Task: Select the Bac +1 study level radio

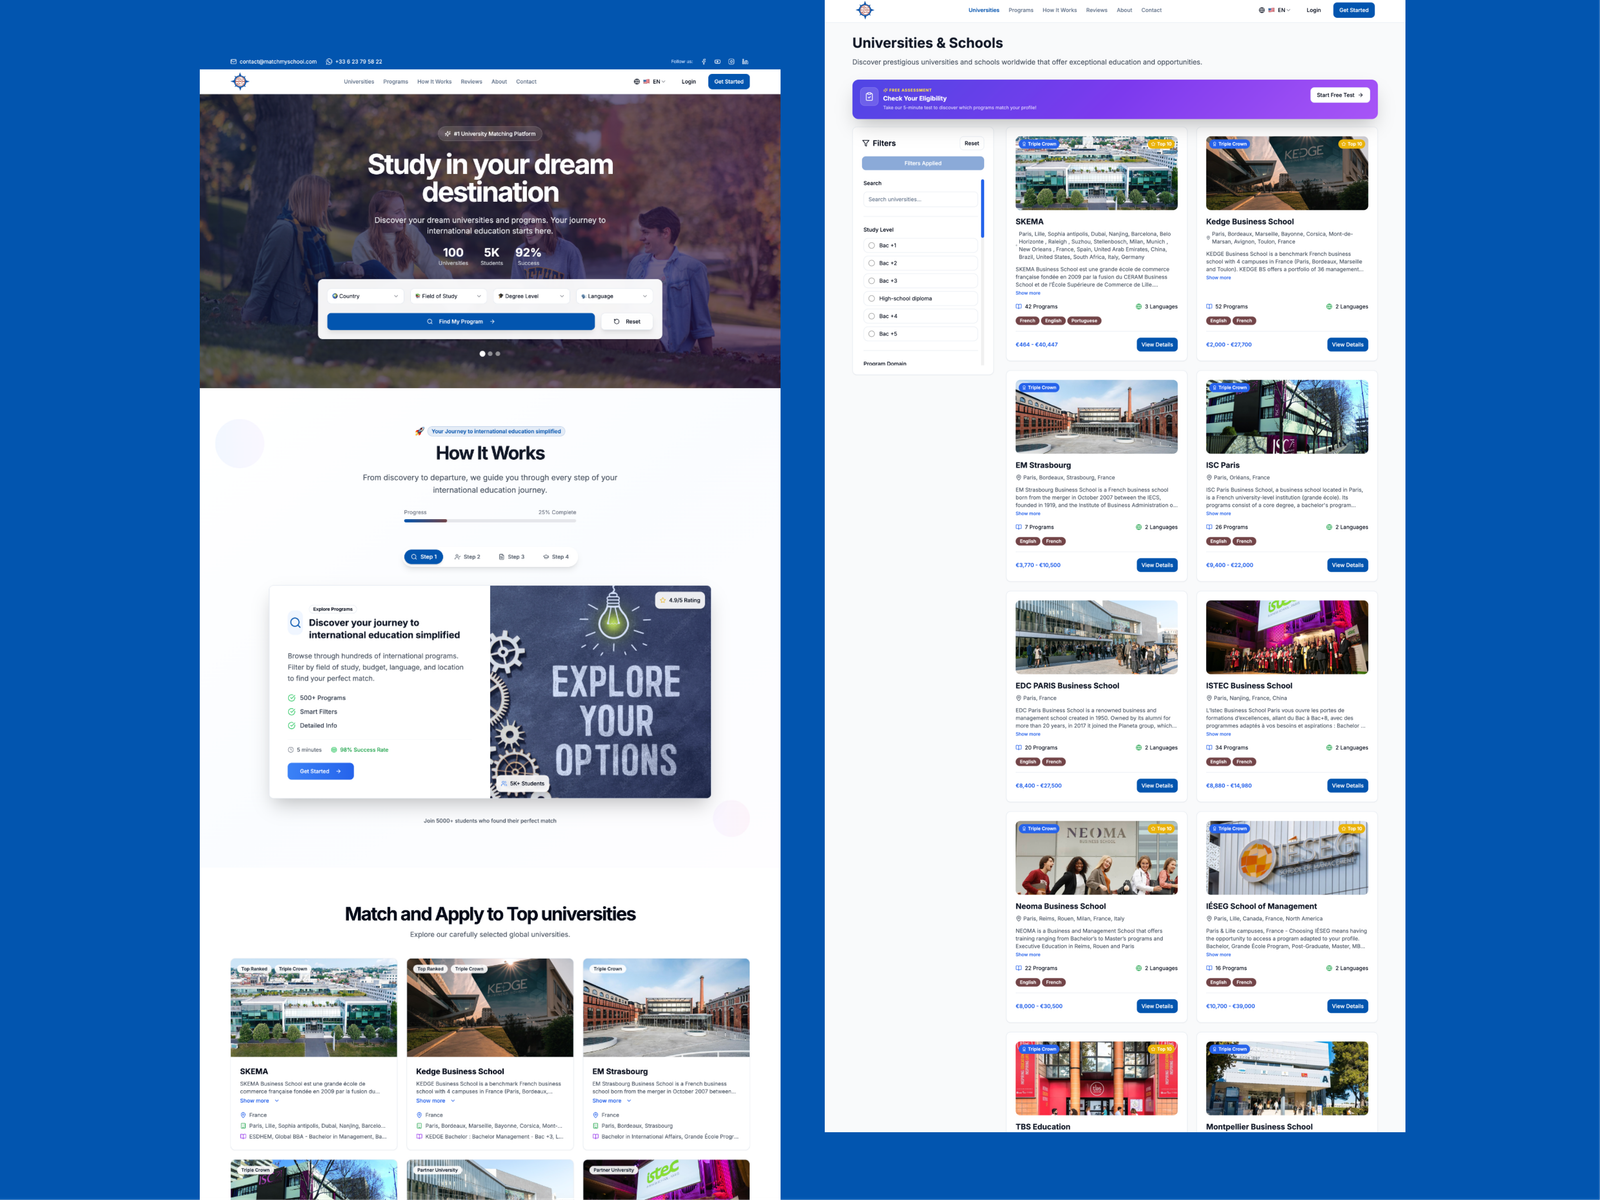Action: pyautogui.click(x=871, y=245)
